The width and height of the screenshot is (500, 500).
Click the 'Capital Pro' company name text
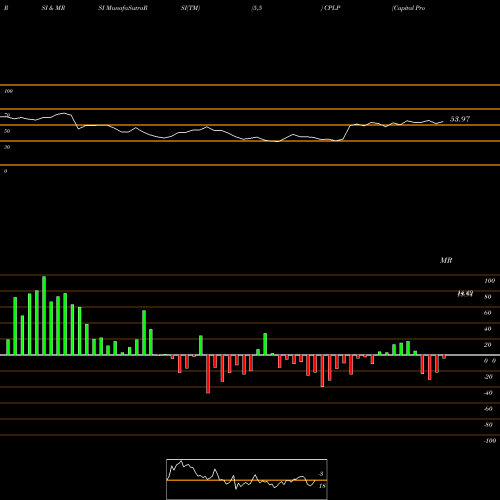pos(409,8)
